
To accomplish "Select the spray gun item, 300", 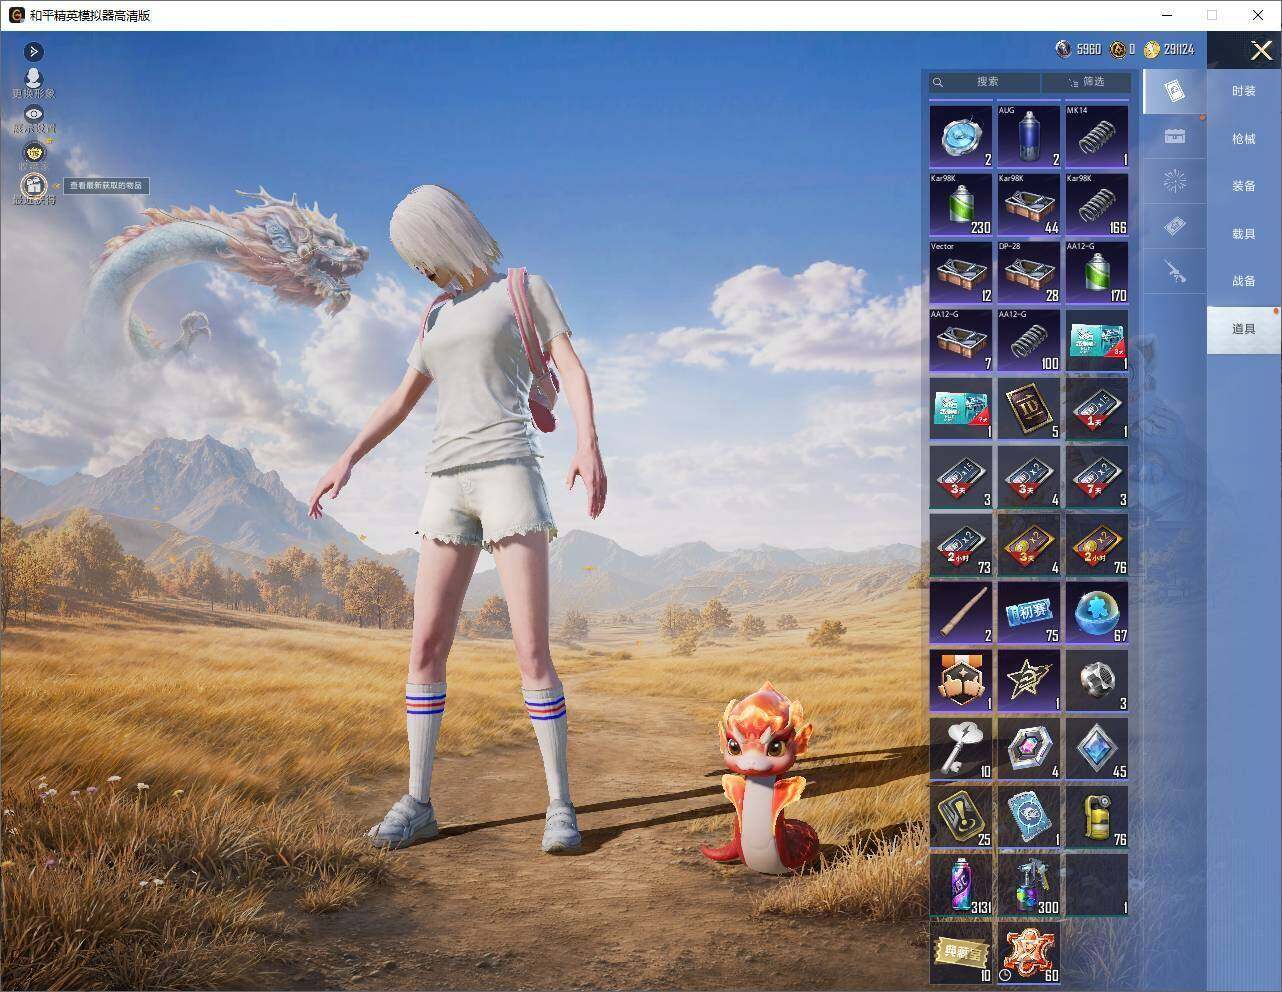I will pos(1029,884).
